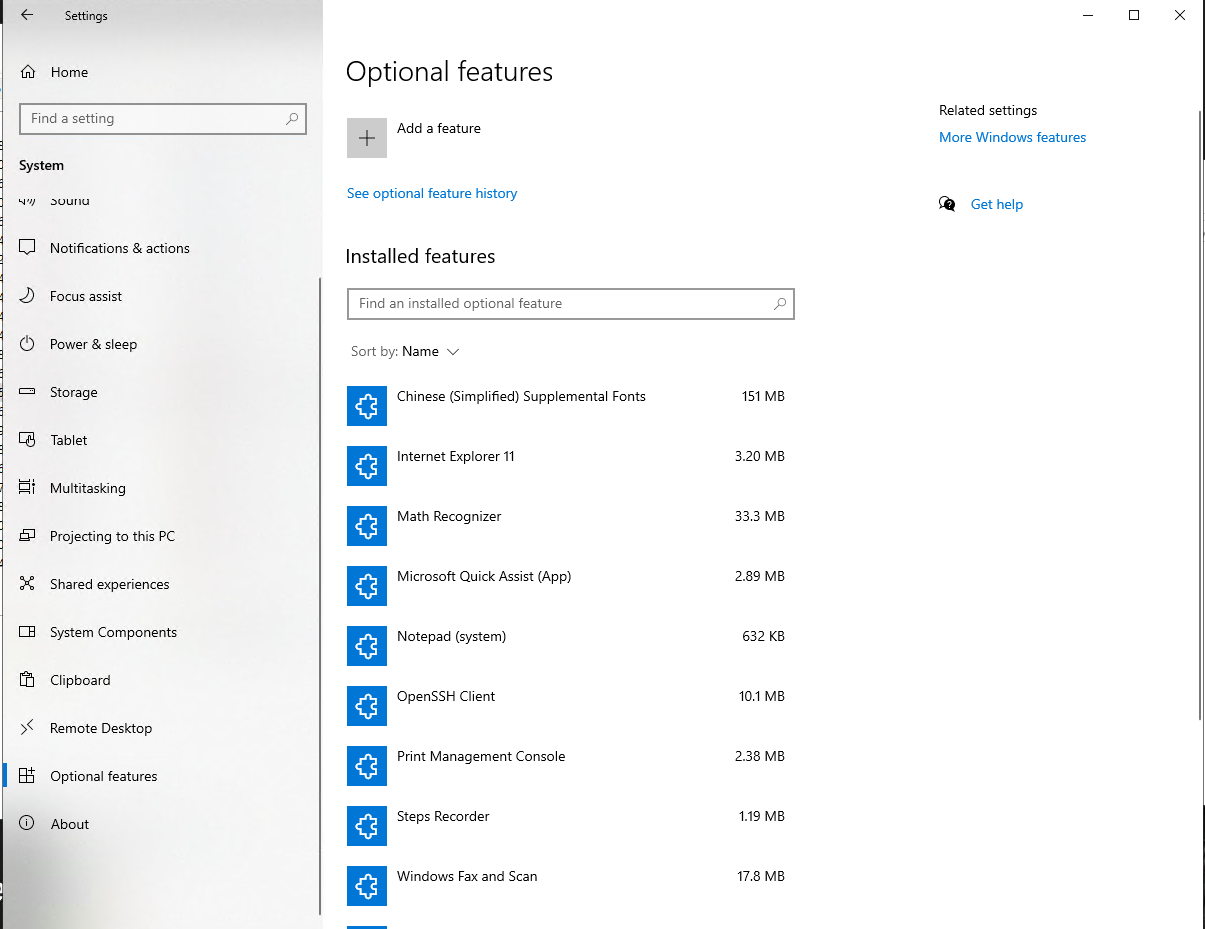The width and height of the screenshot is (1205, 929).
Task: Click the Internet Explorer 11 feature icon
Action: click(367, 466)
